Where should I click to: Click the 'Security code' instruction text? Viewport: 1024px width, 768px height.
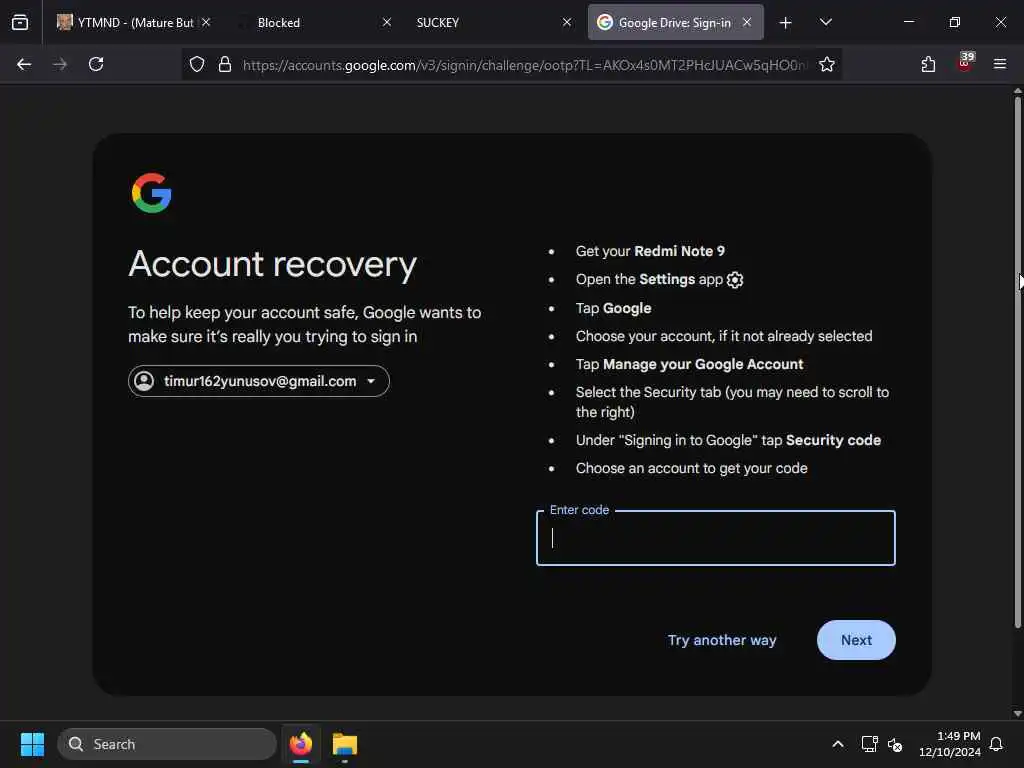[x=833, y=440]
